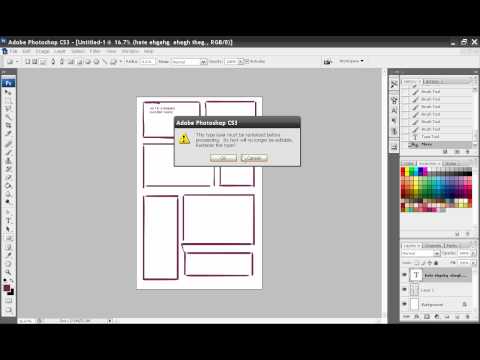Delete current state in History panel
Image resolution: width=480 pixels, height=360 pixels.
point(468,152)
